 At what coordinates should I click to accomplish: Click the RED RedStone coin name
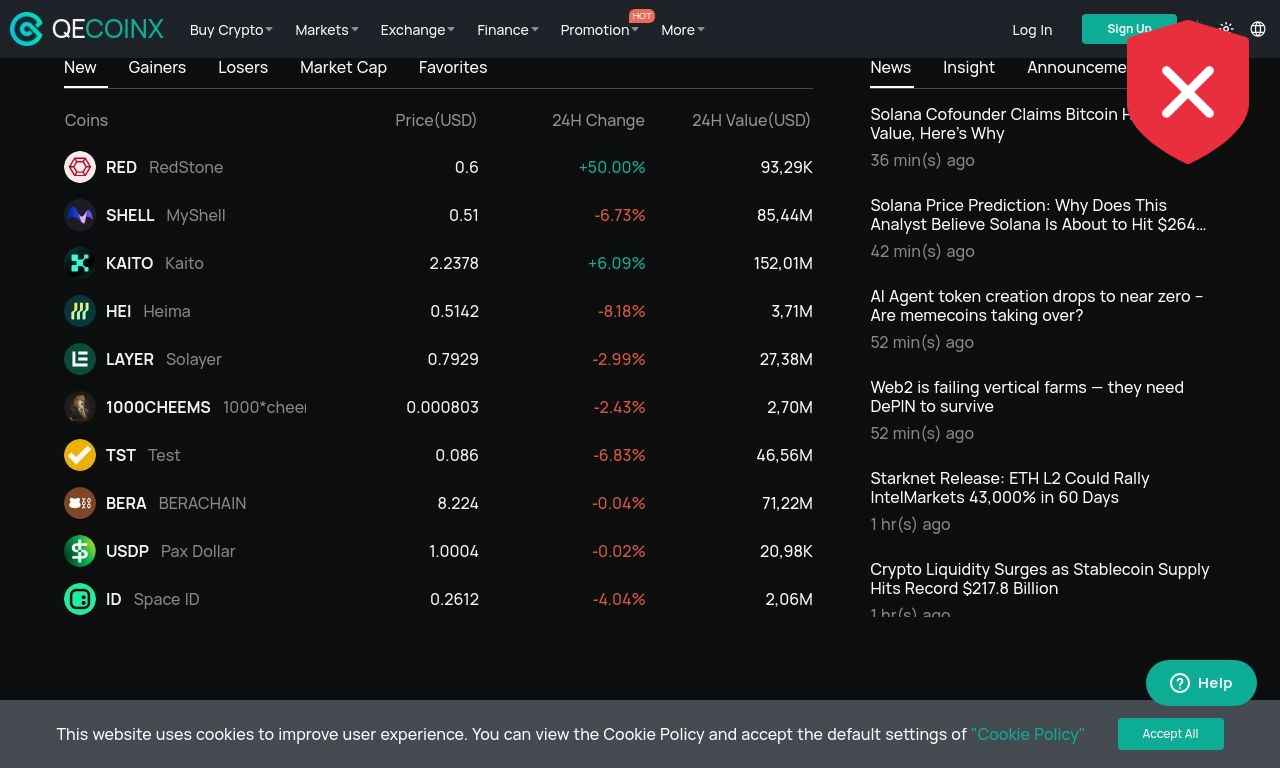pos(164,167)
